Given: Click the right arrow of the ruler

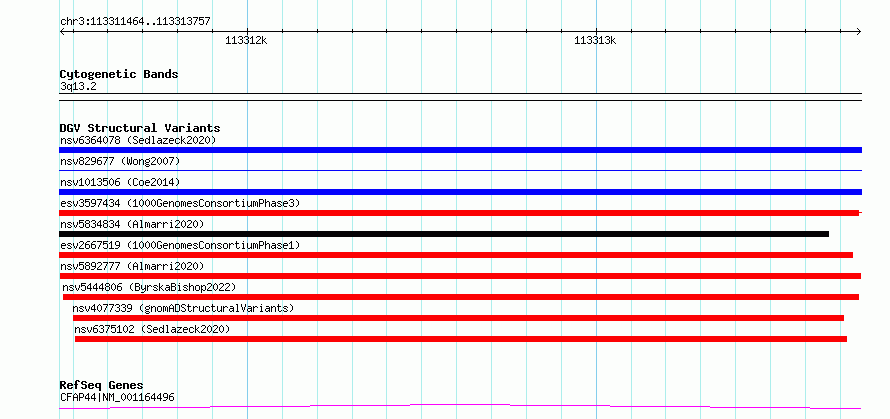Looking at the screenshot, I should tap(858, 31).
